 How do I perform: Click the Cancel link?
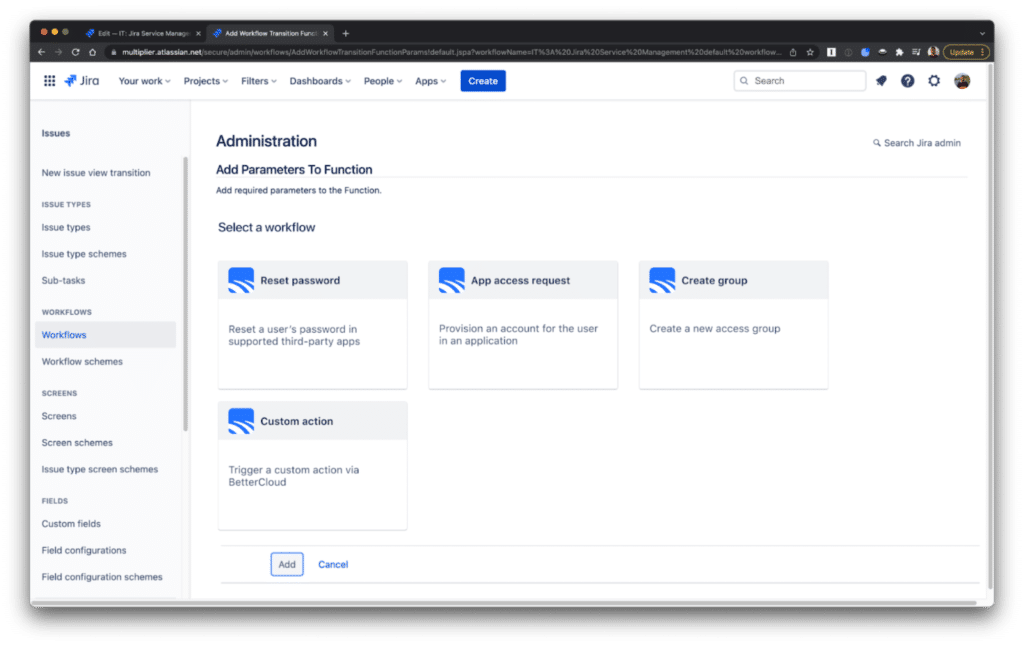pyautogui.click(x=333, y=565)
